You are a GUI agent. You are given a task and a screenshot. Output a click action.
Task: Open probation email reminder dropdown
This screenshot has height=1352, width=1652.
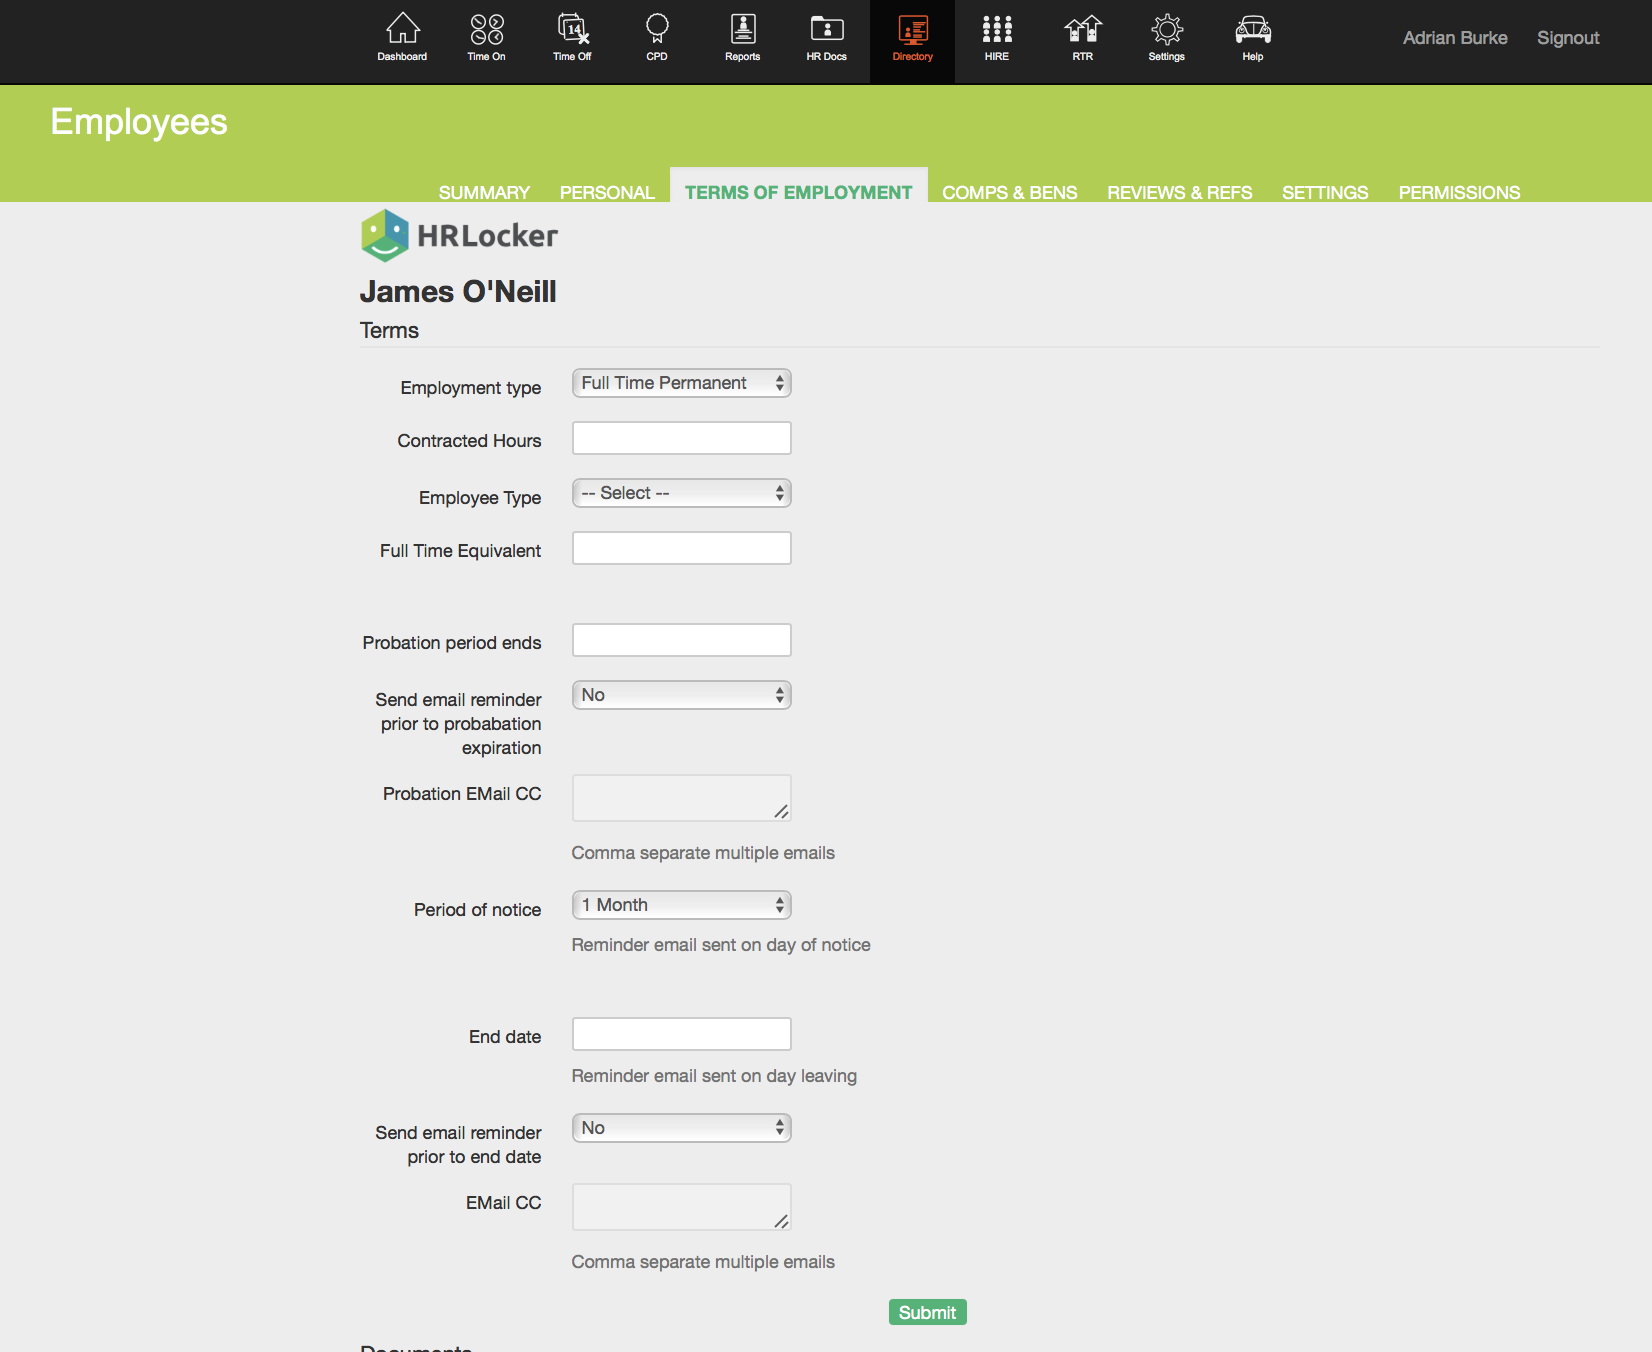681,695
